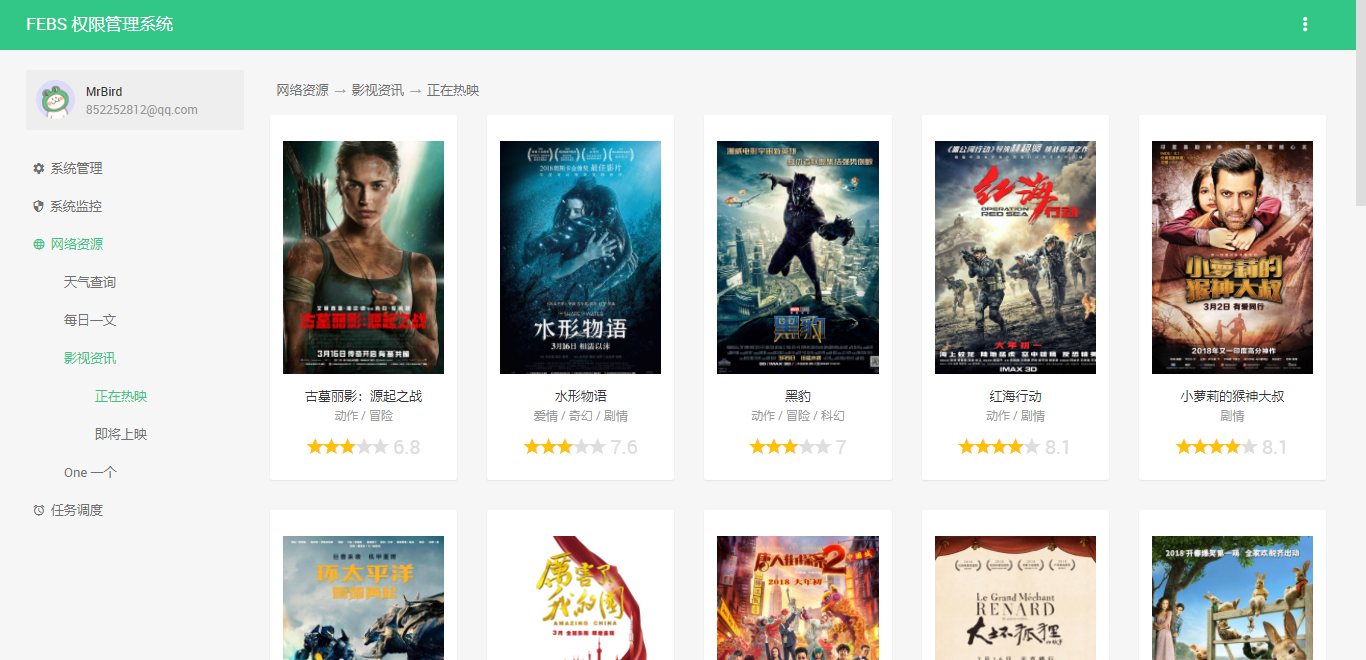Click the clock icon beside 任务调度
The image size is (1366, 660).
[39, 510]
